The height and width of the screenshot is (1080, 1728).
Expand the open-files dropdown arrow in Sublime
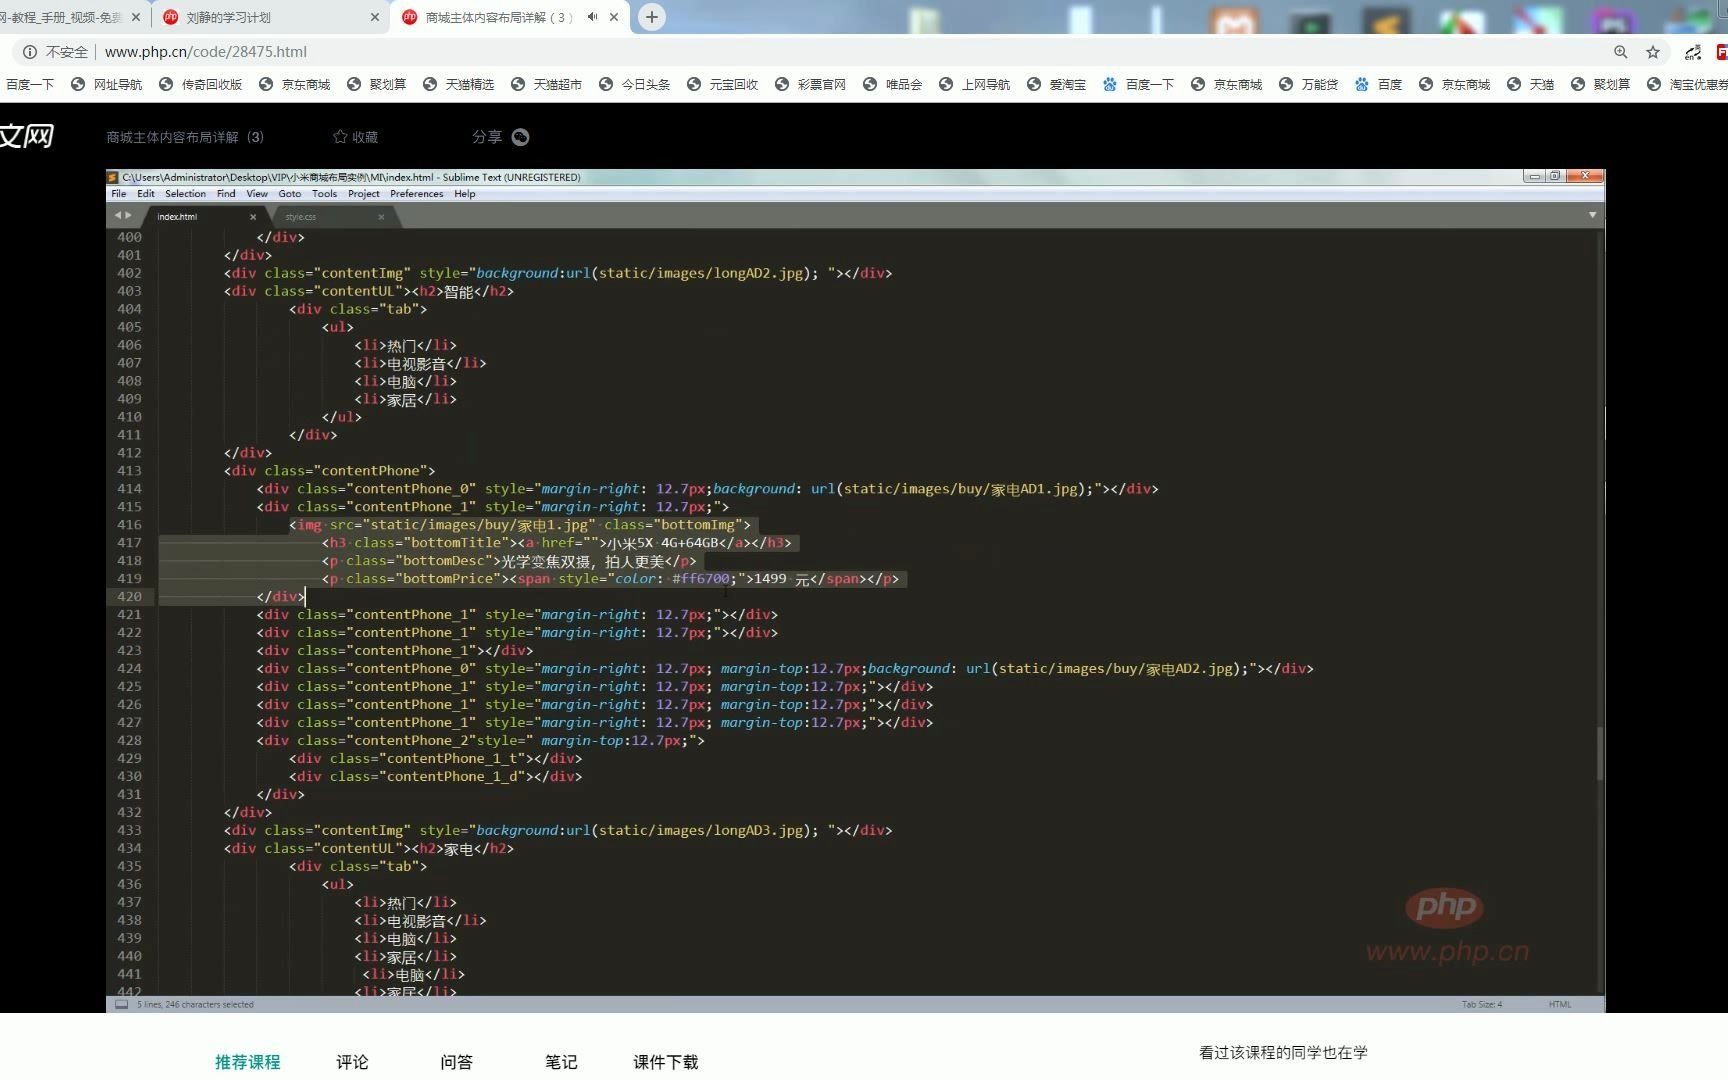click(x=1592, y=215)
